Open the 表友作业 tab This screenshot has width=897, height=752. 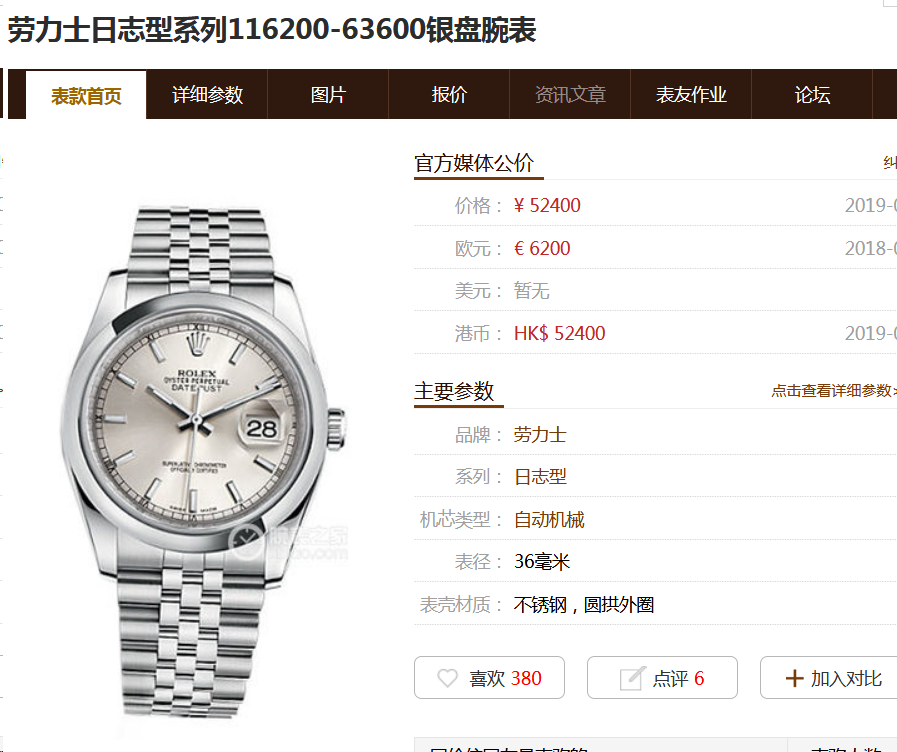coord(691,94)
